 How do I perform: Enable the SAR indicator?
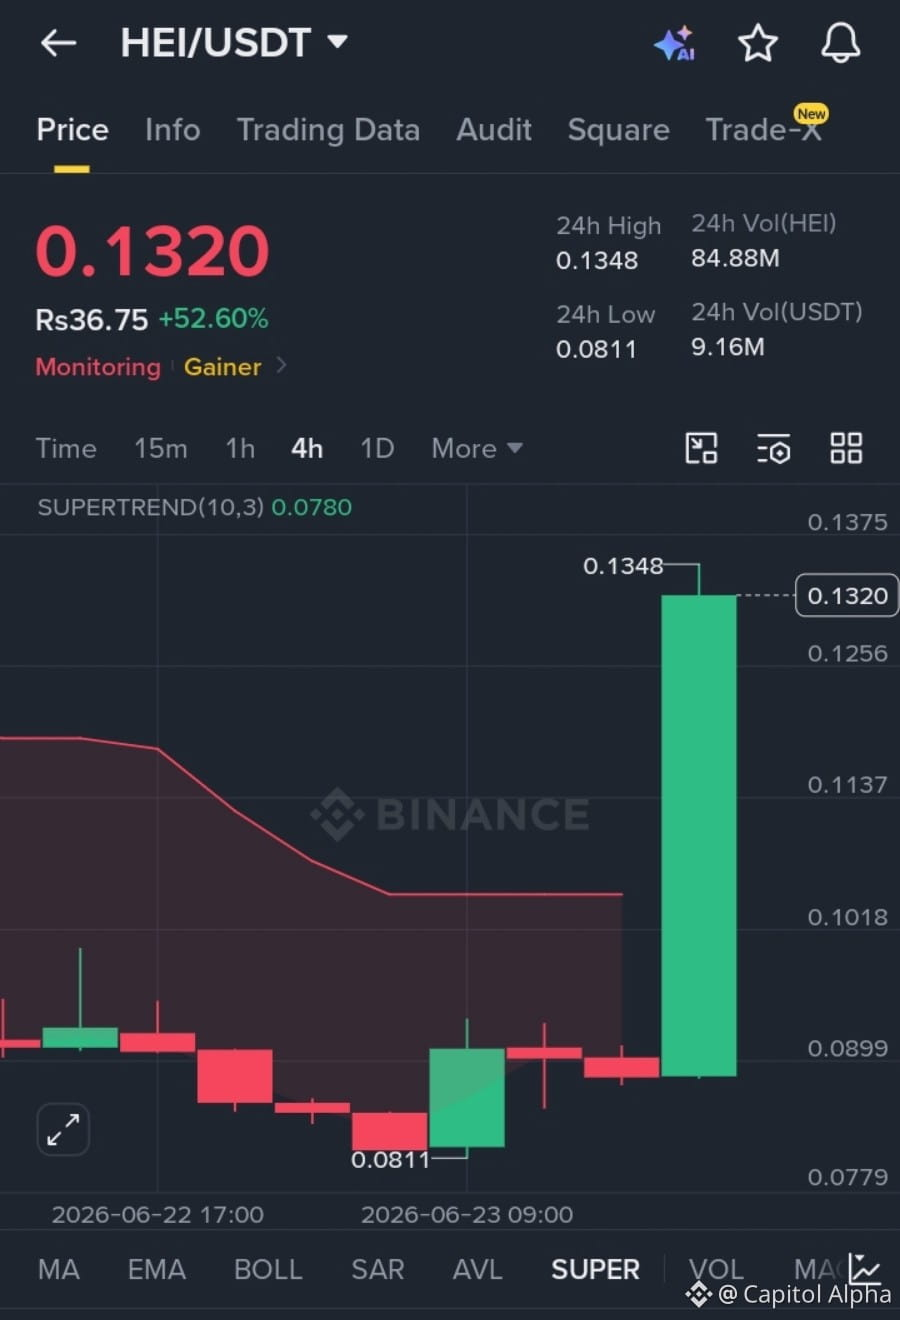pos(378,1270)
